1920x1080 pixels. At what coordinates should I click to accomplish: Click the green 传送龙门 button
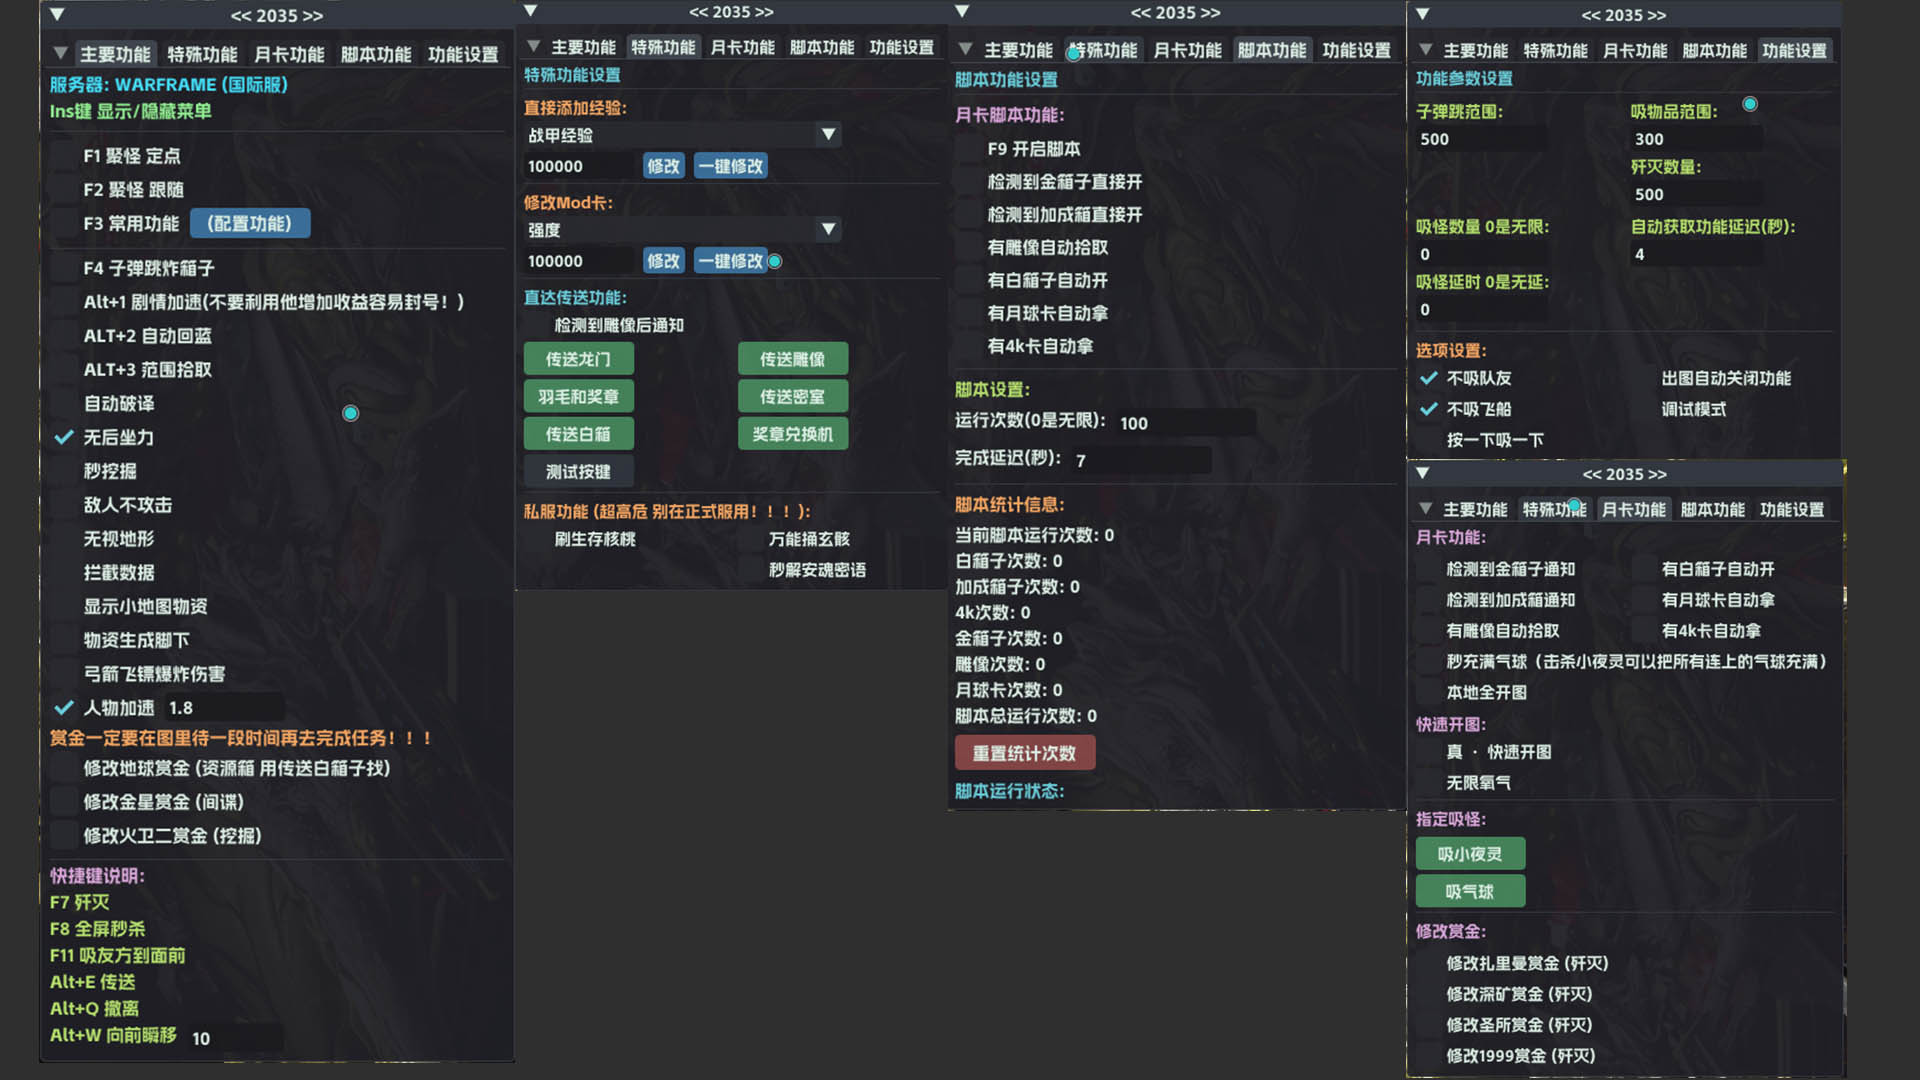(x=578, y=359)
